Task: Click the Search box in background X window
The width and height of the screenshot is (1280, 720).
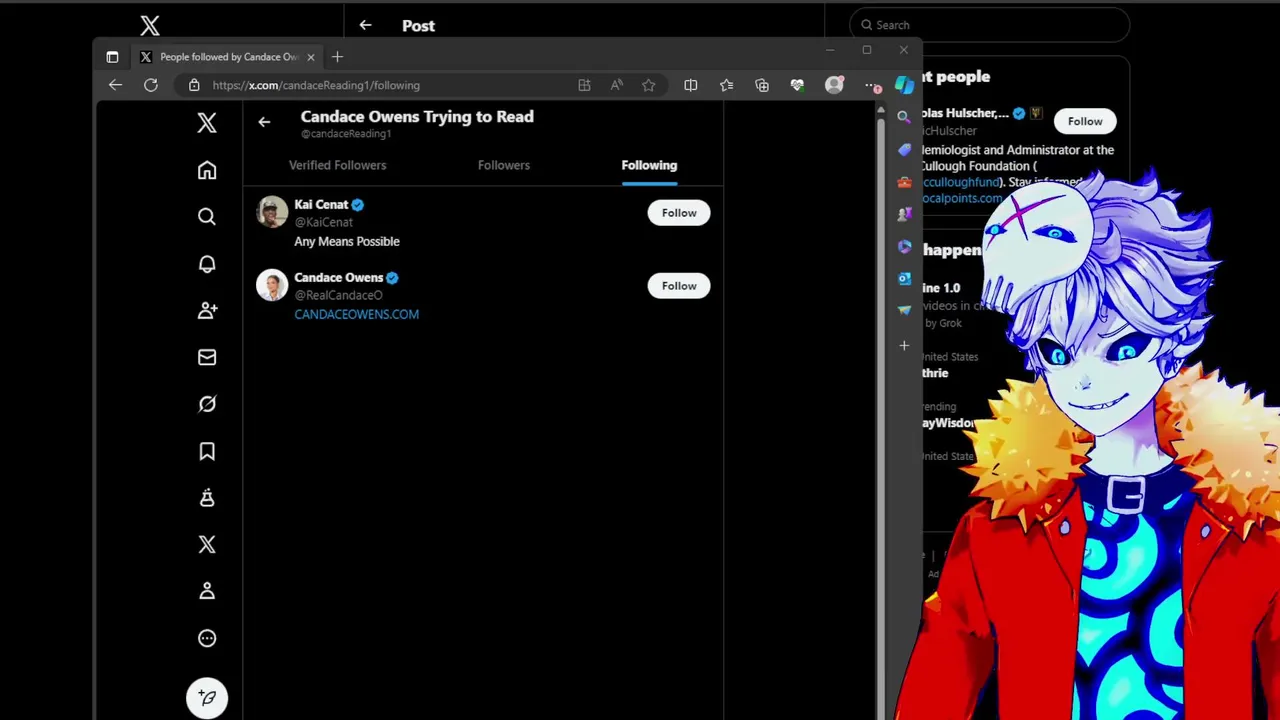Action: [x=990, y=25]
